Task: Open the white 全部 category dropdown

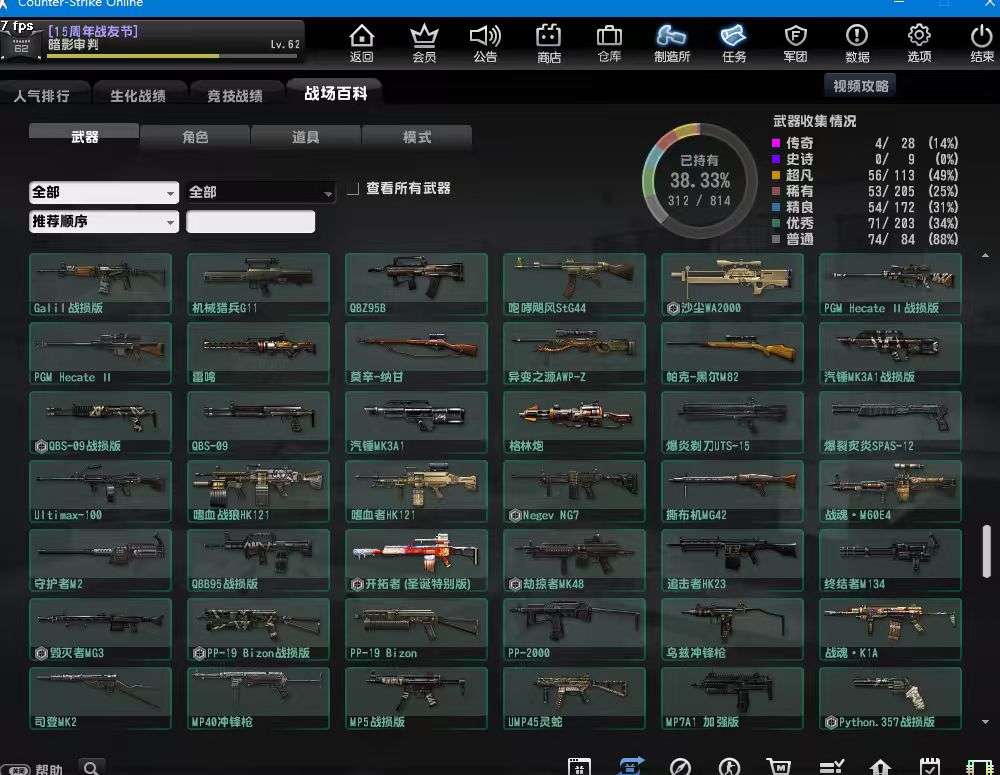Action: click(x=104, y=193)
